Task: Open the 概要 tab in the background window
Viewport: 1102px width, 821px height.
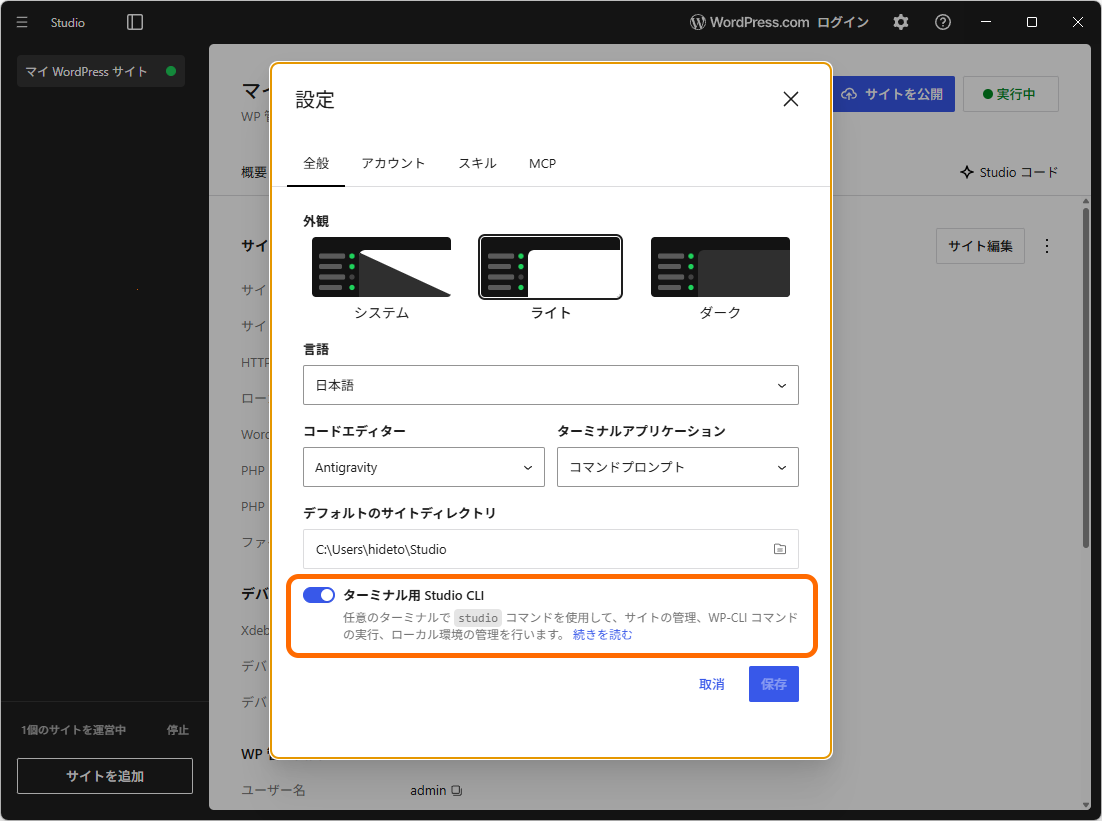Action: [x=254, y=173]
